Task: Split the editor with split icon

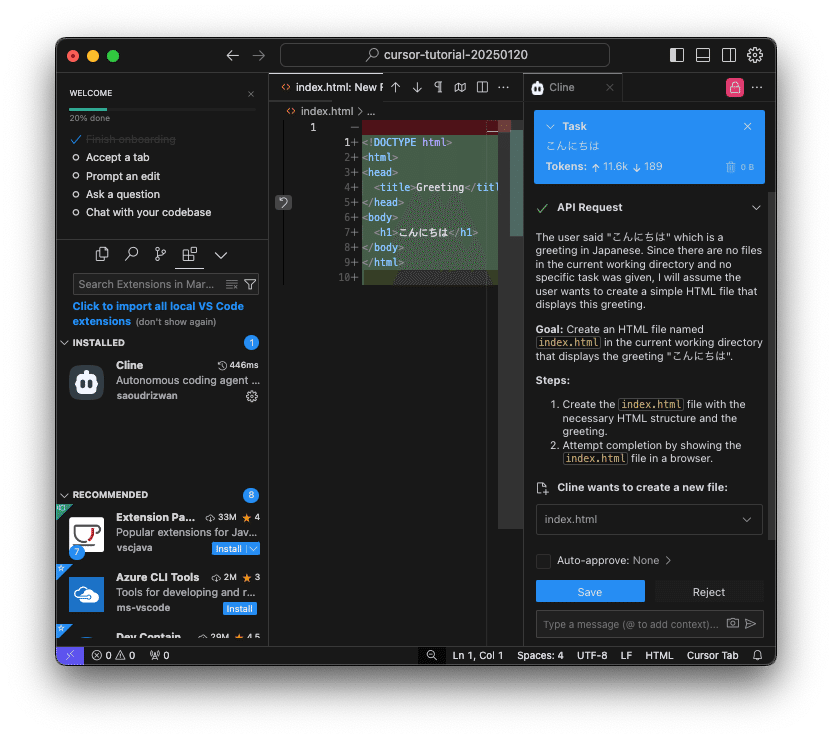Action: (482, 88)
